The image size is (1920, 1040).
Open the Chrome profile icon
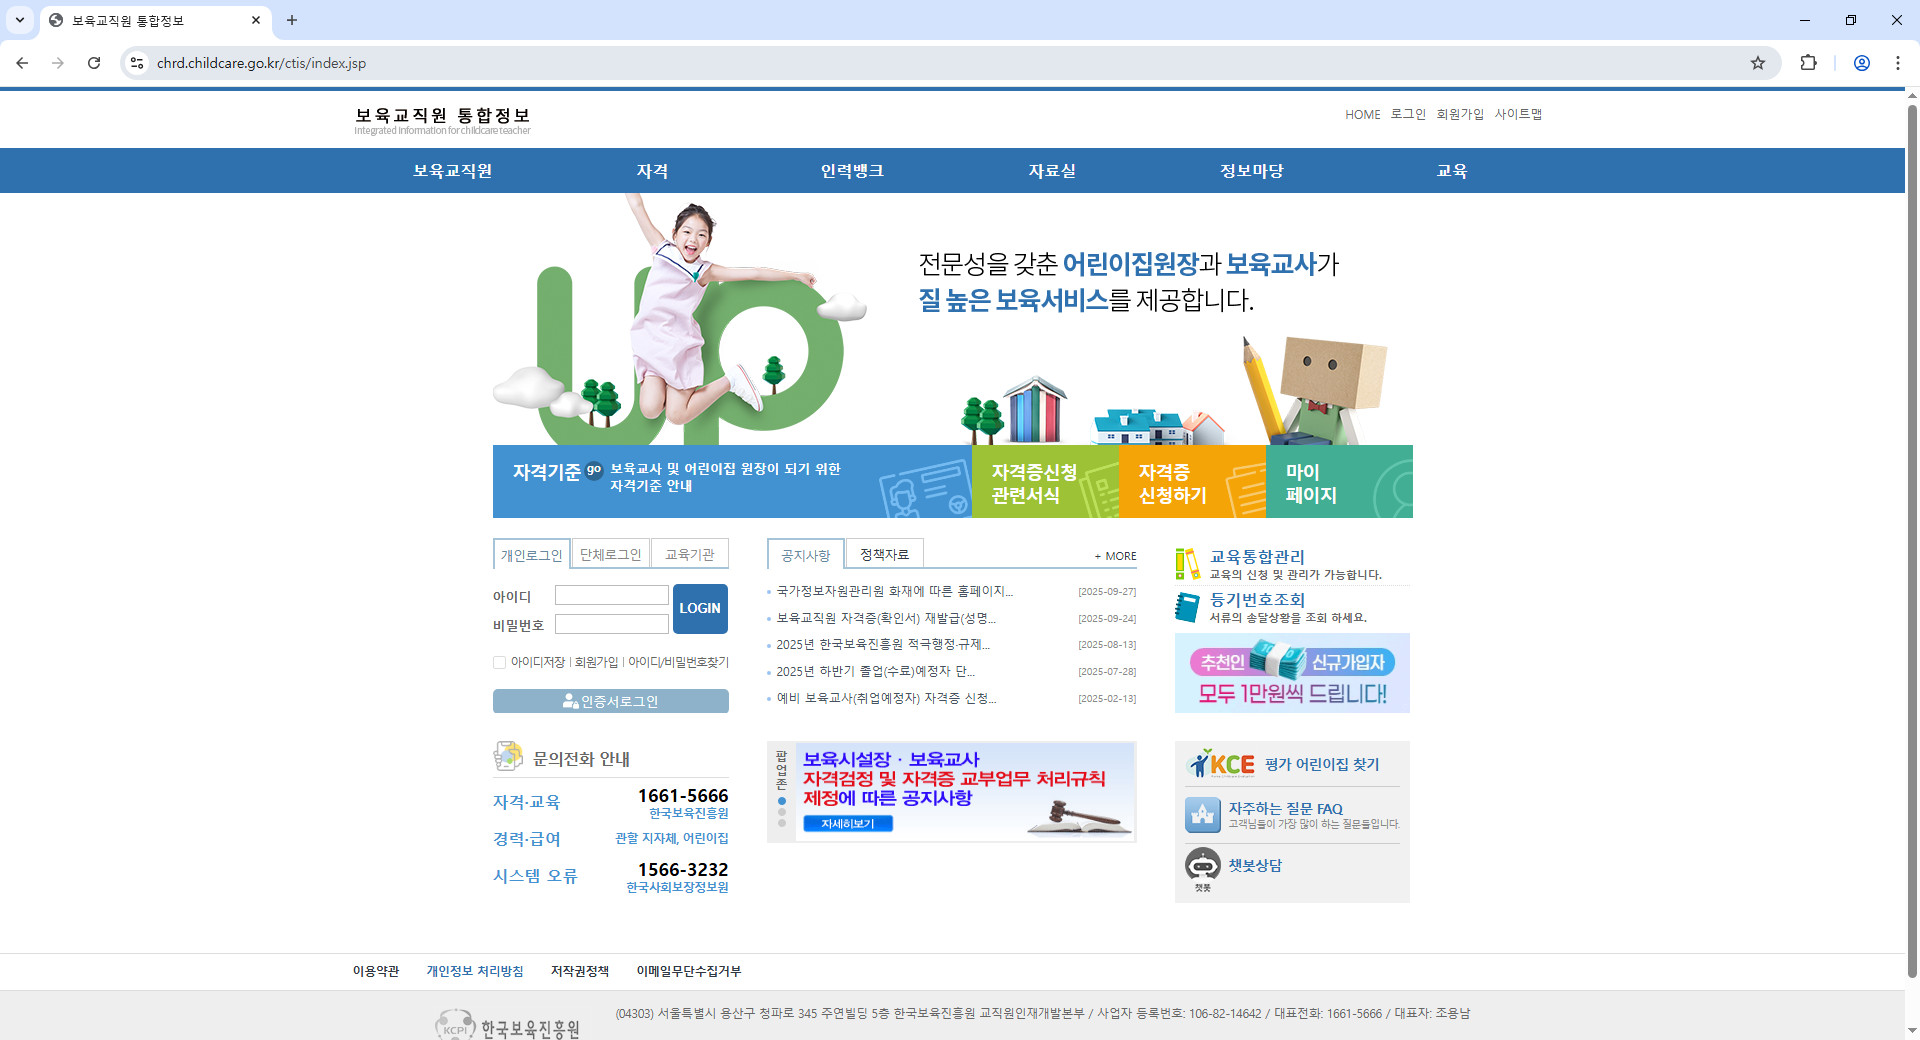[x=1862, y=63]
